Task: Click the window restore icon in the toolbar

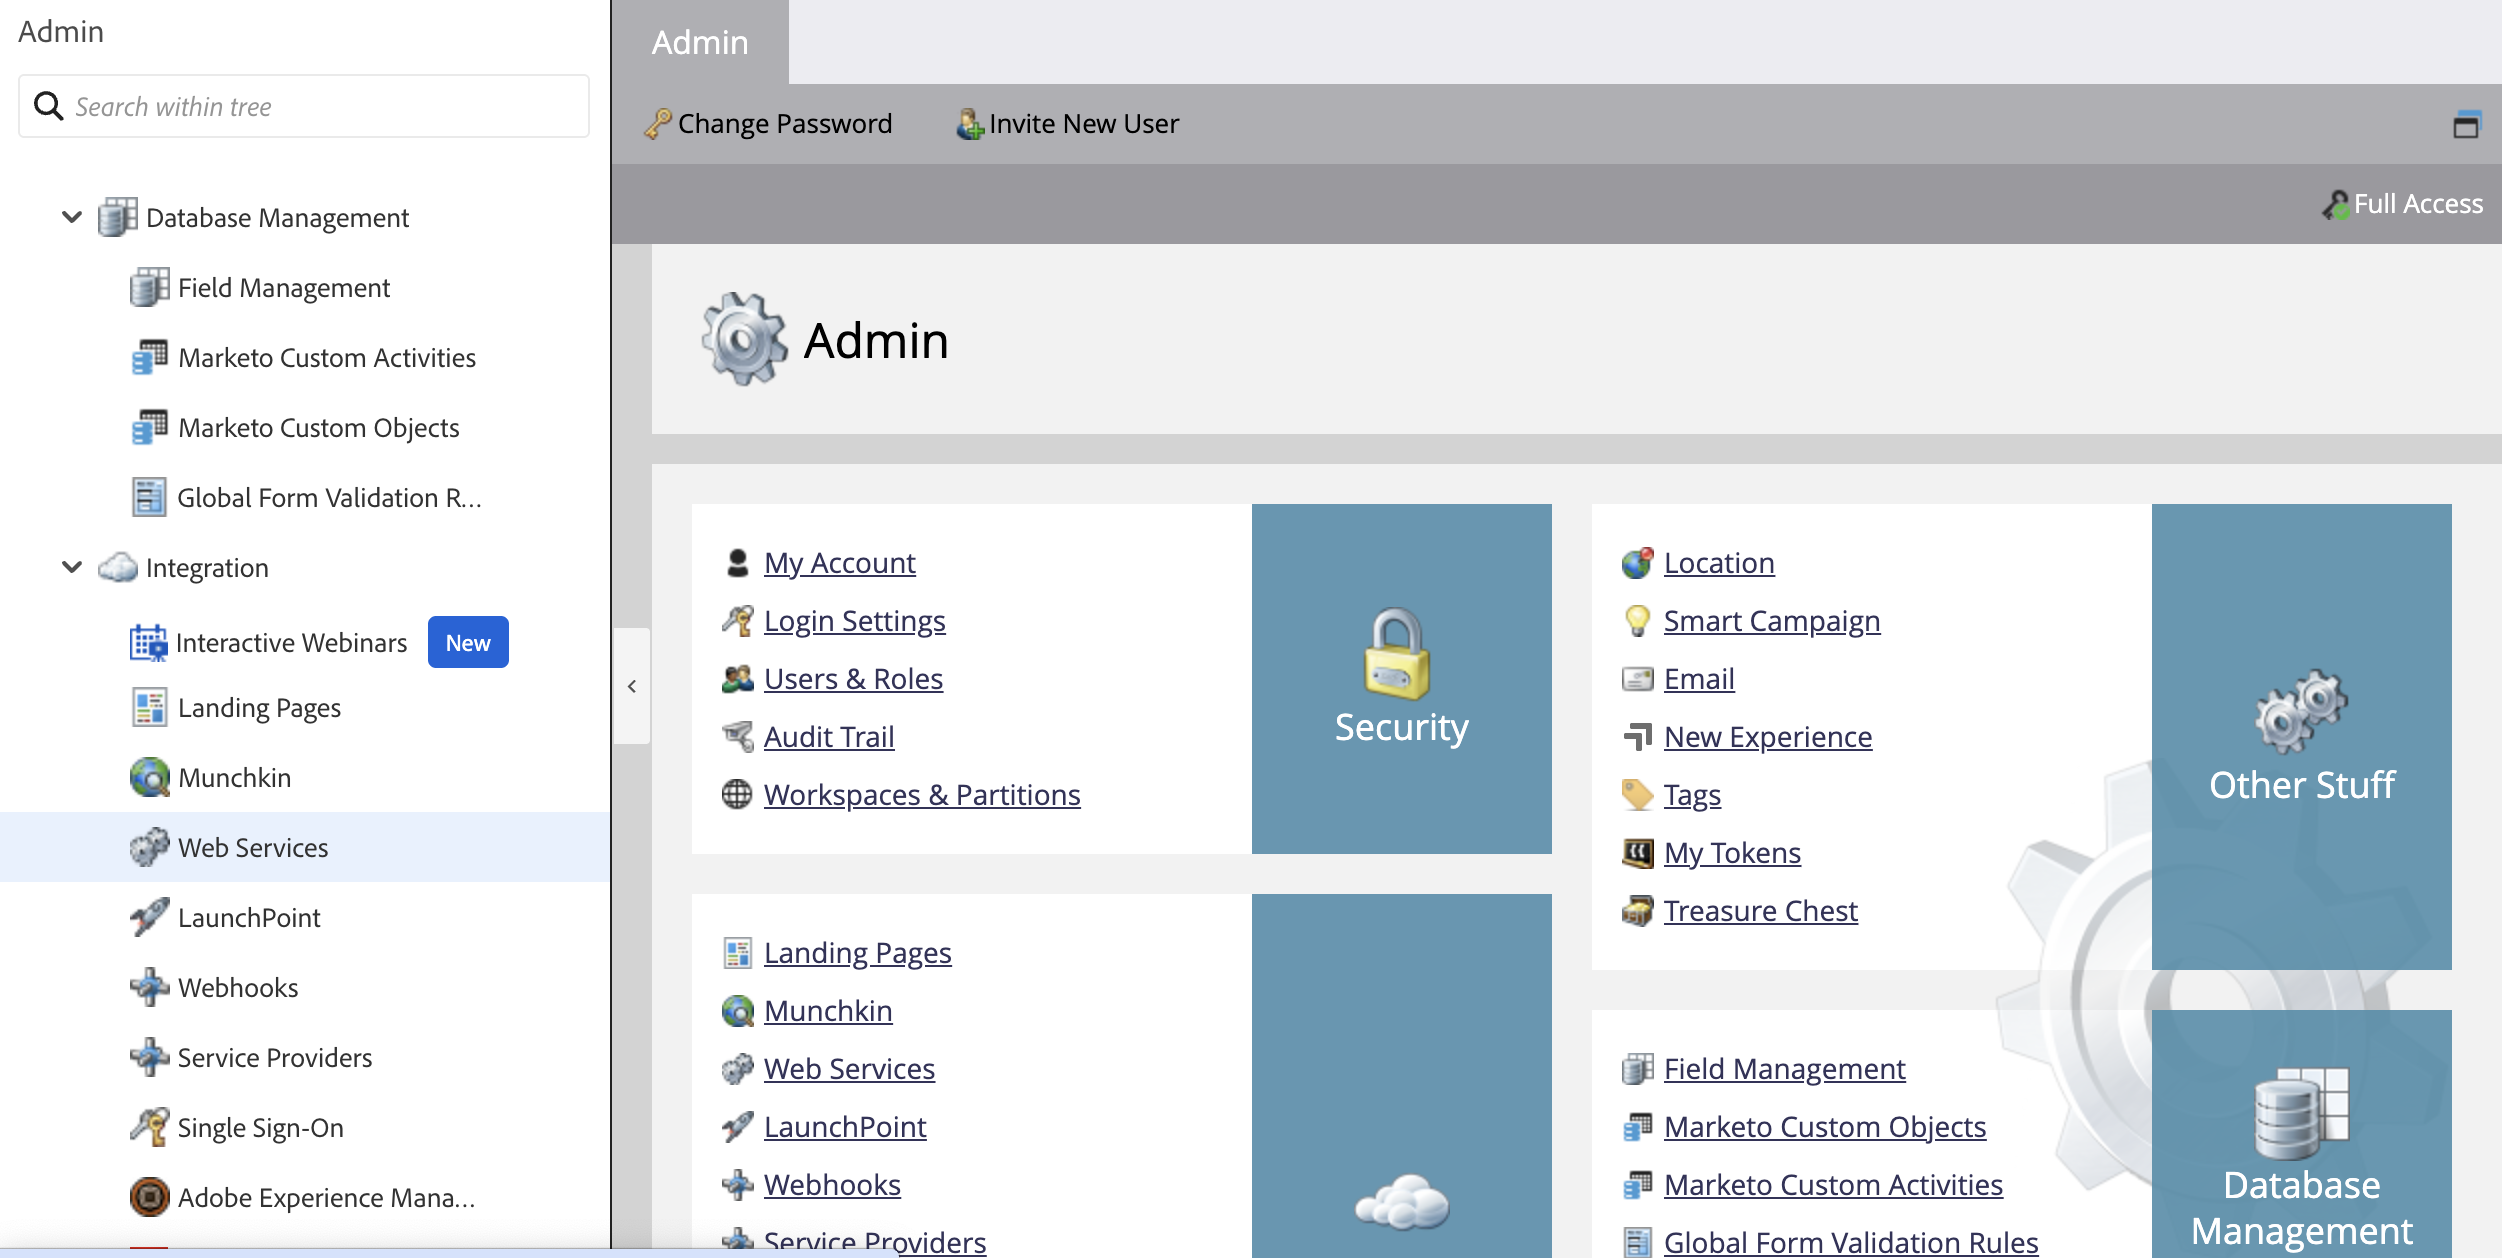Action: click(x=2466, y=125)
